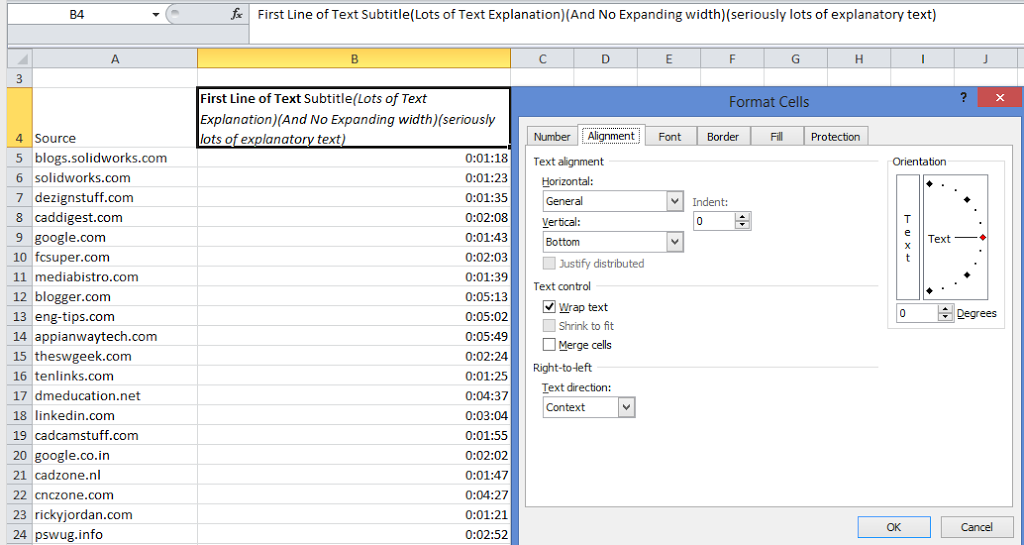The width and height of the screenshot is (1024, 545).
Task: Decrease the Indent spinner value
Action: tap(742, 225)
